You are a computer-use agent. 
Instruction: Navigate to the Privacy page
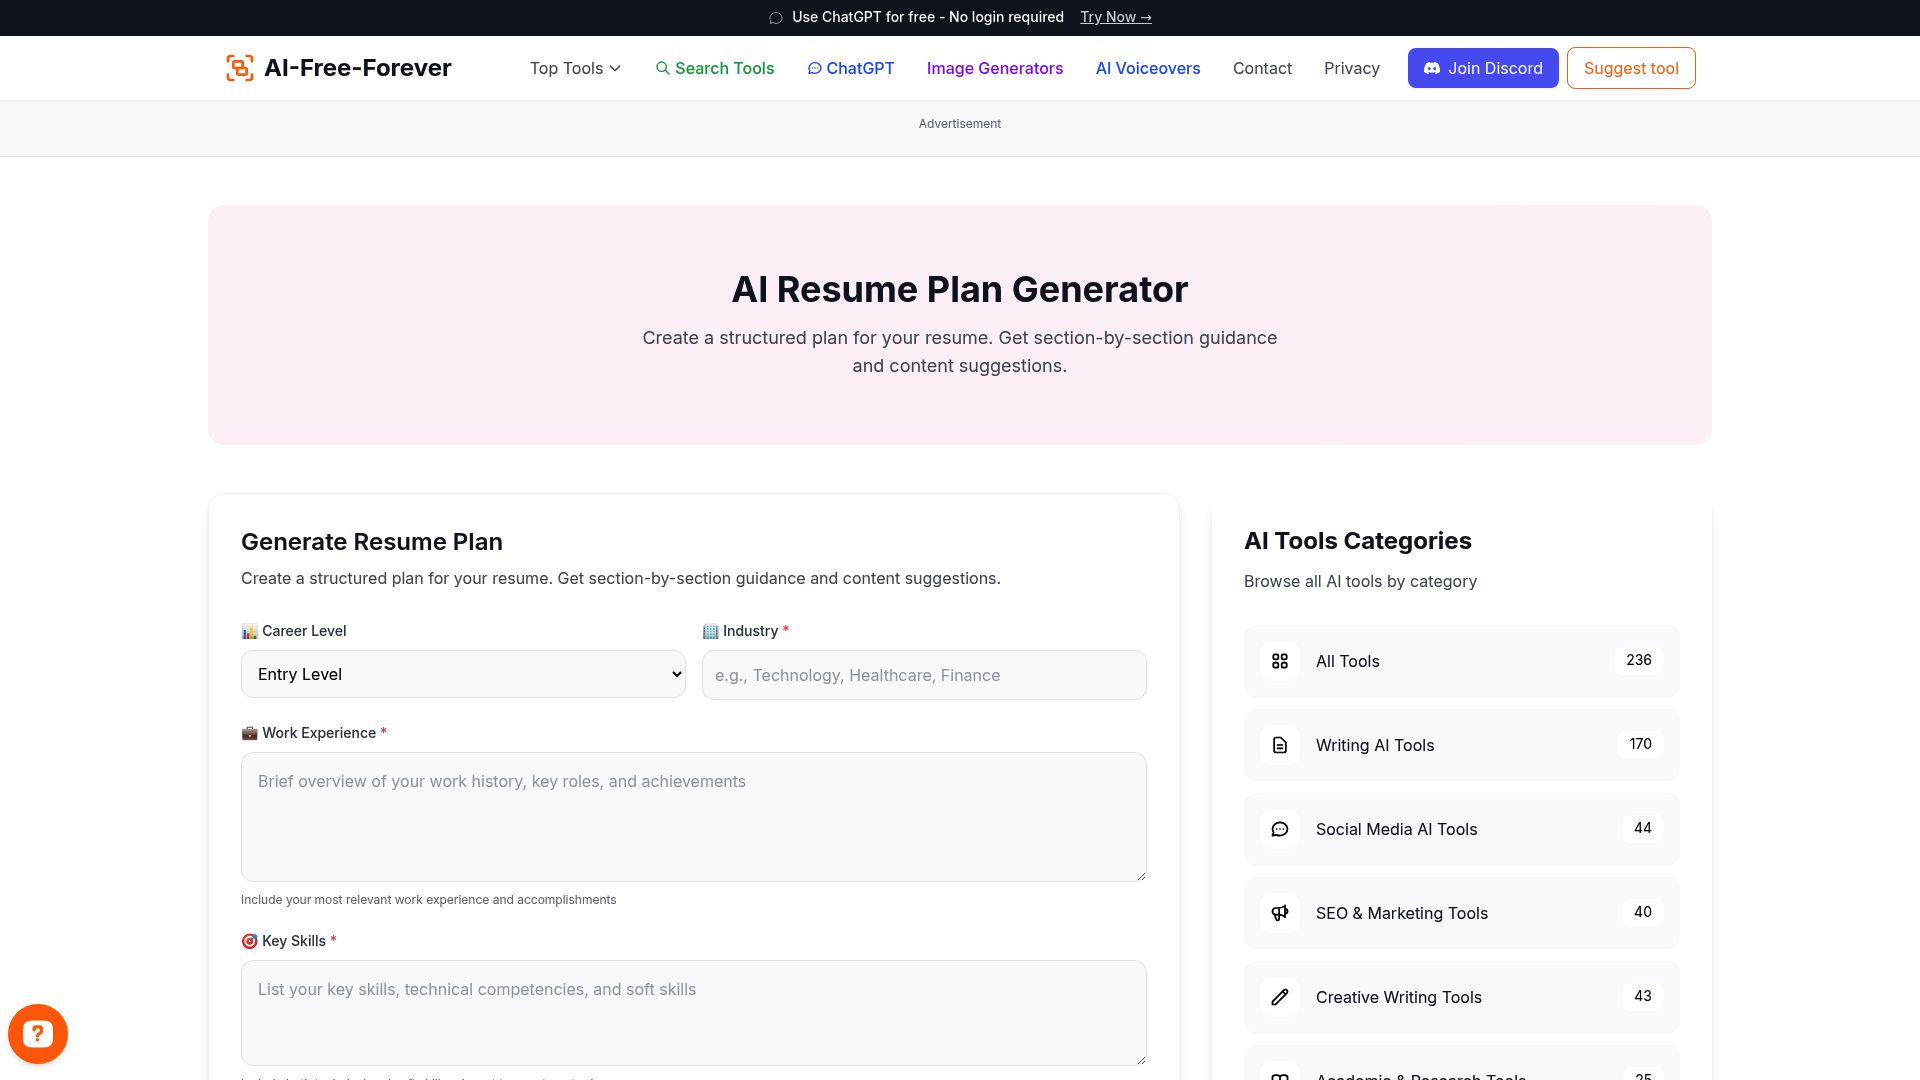pyautogui.click(x=1352, y=68)
